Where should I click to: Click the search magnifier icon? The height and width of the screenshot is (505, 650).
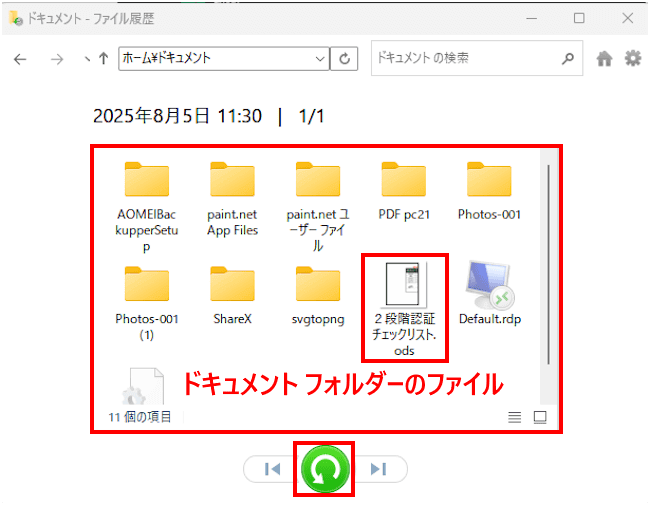coord(568,58)
